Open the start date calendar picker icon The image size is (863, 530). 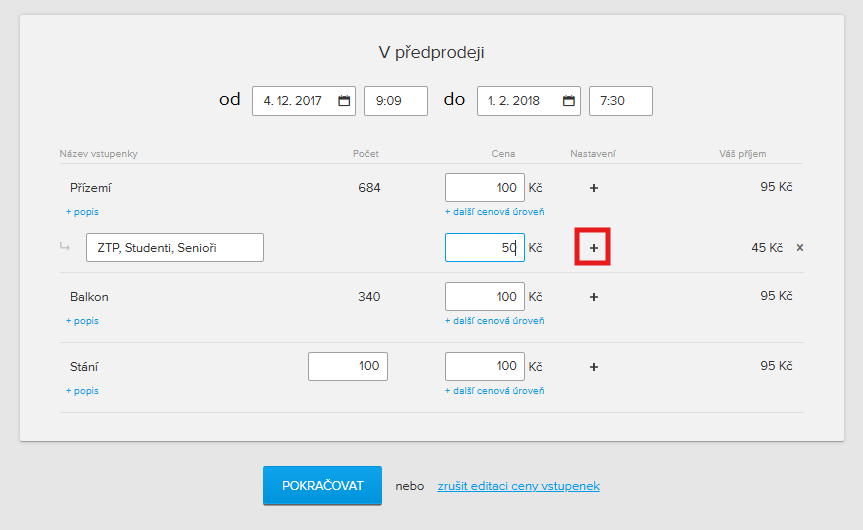(x=344, y=101)
